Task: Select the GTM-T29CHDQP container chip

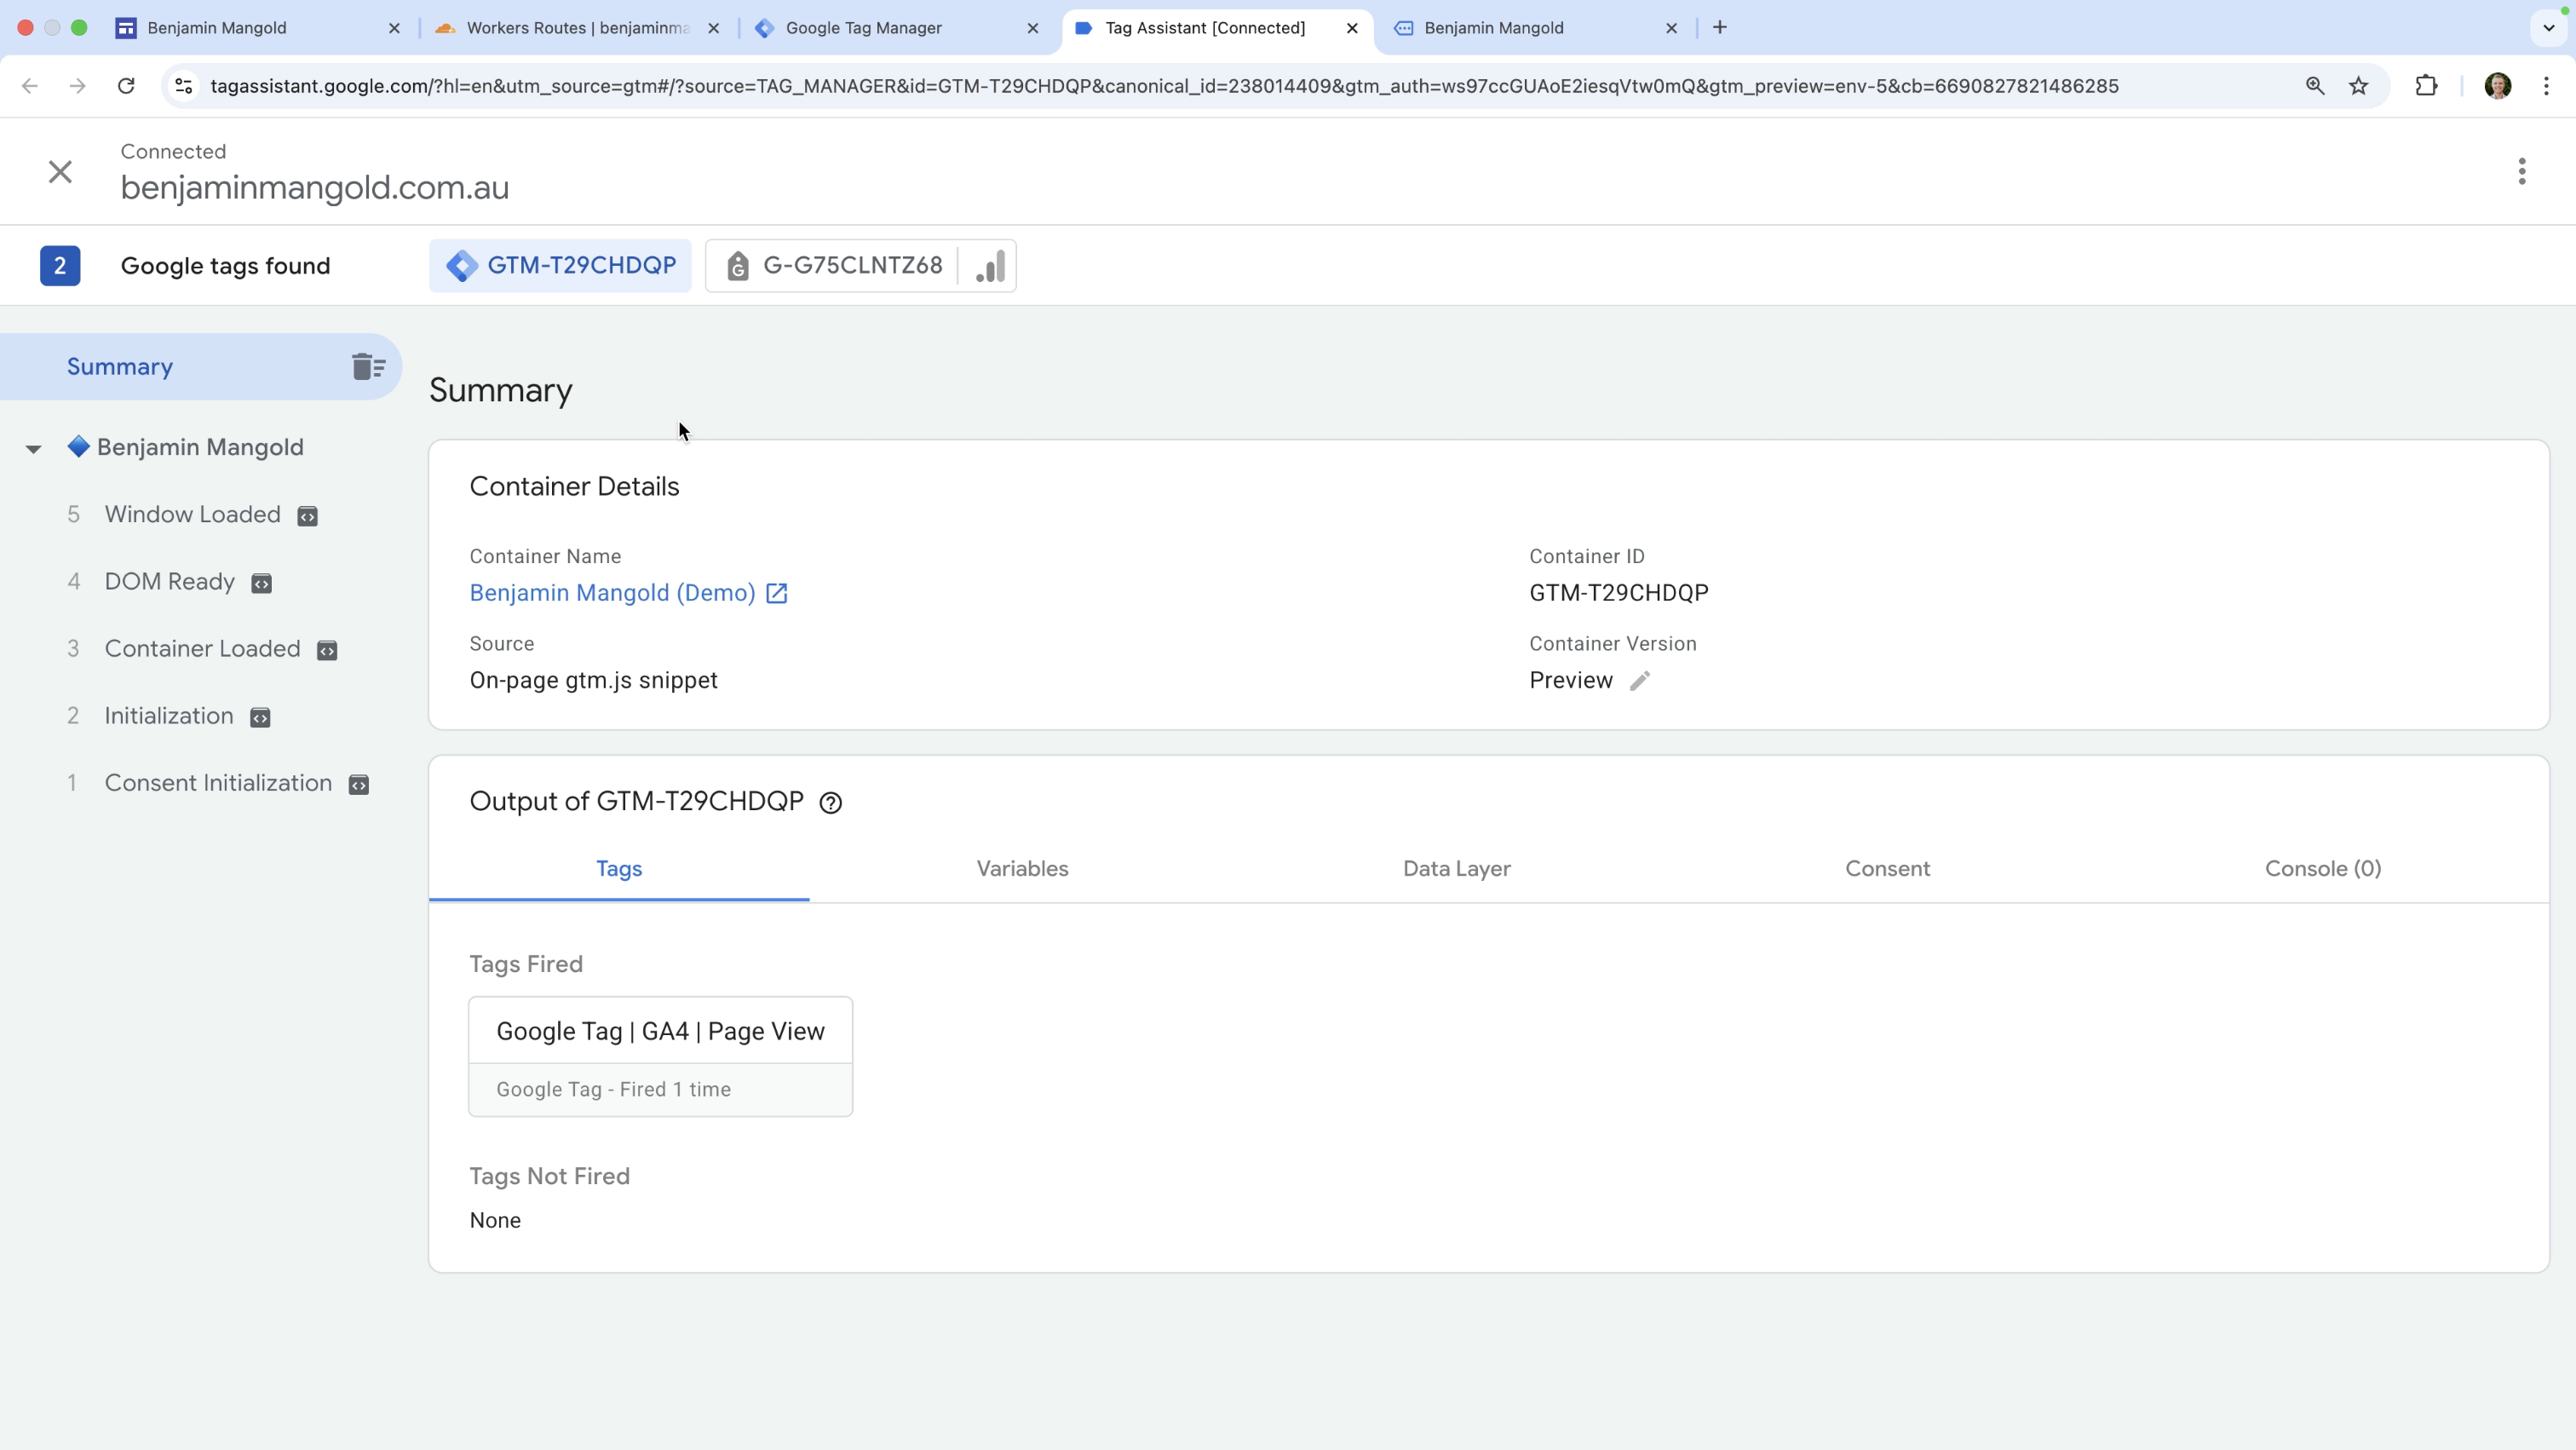Action: (x=560, y=266)
